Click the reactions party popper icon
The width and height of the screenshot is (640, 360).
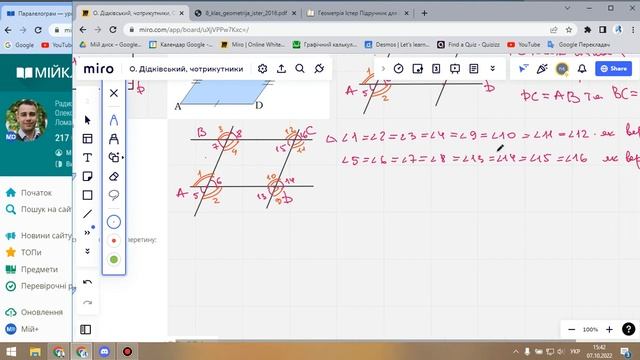[542, 69]
